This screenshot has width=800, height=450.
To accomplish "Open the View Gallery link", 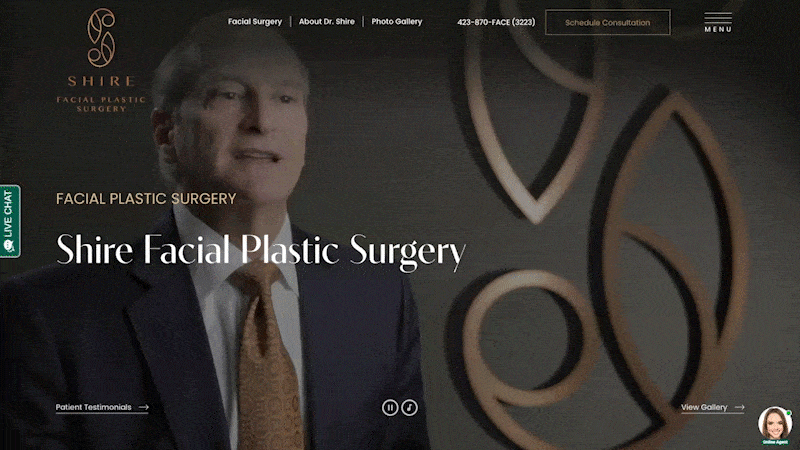I will pos(704,407).
